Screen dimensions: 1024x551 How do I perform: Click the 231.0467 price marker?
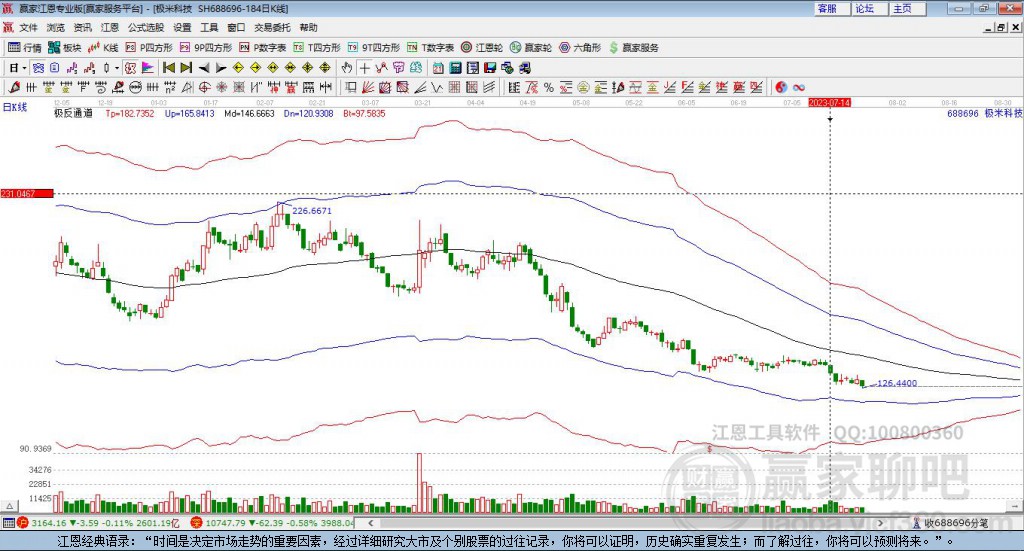pos(27,194)
